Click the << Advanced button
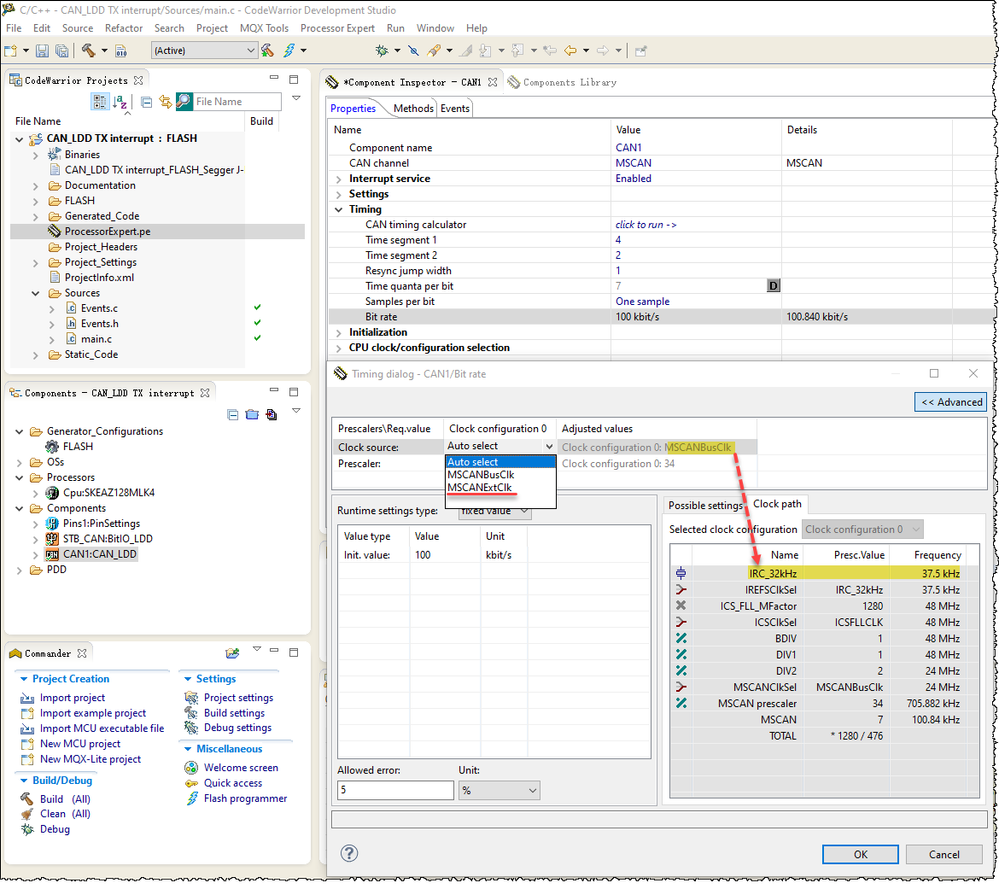Image resolution: width=999 pixels, height=884 pixels. coord(950,402)
